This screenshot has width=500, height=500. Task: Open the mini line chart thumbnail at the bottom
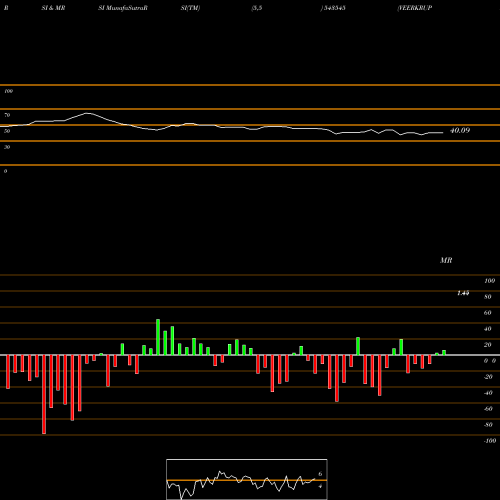coord(247,479)
